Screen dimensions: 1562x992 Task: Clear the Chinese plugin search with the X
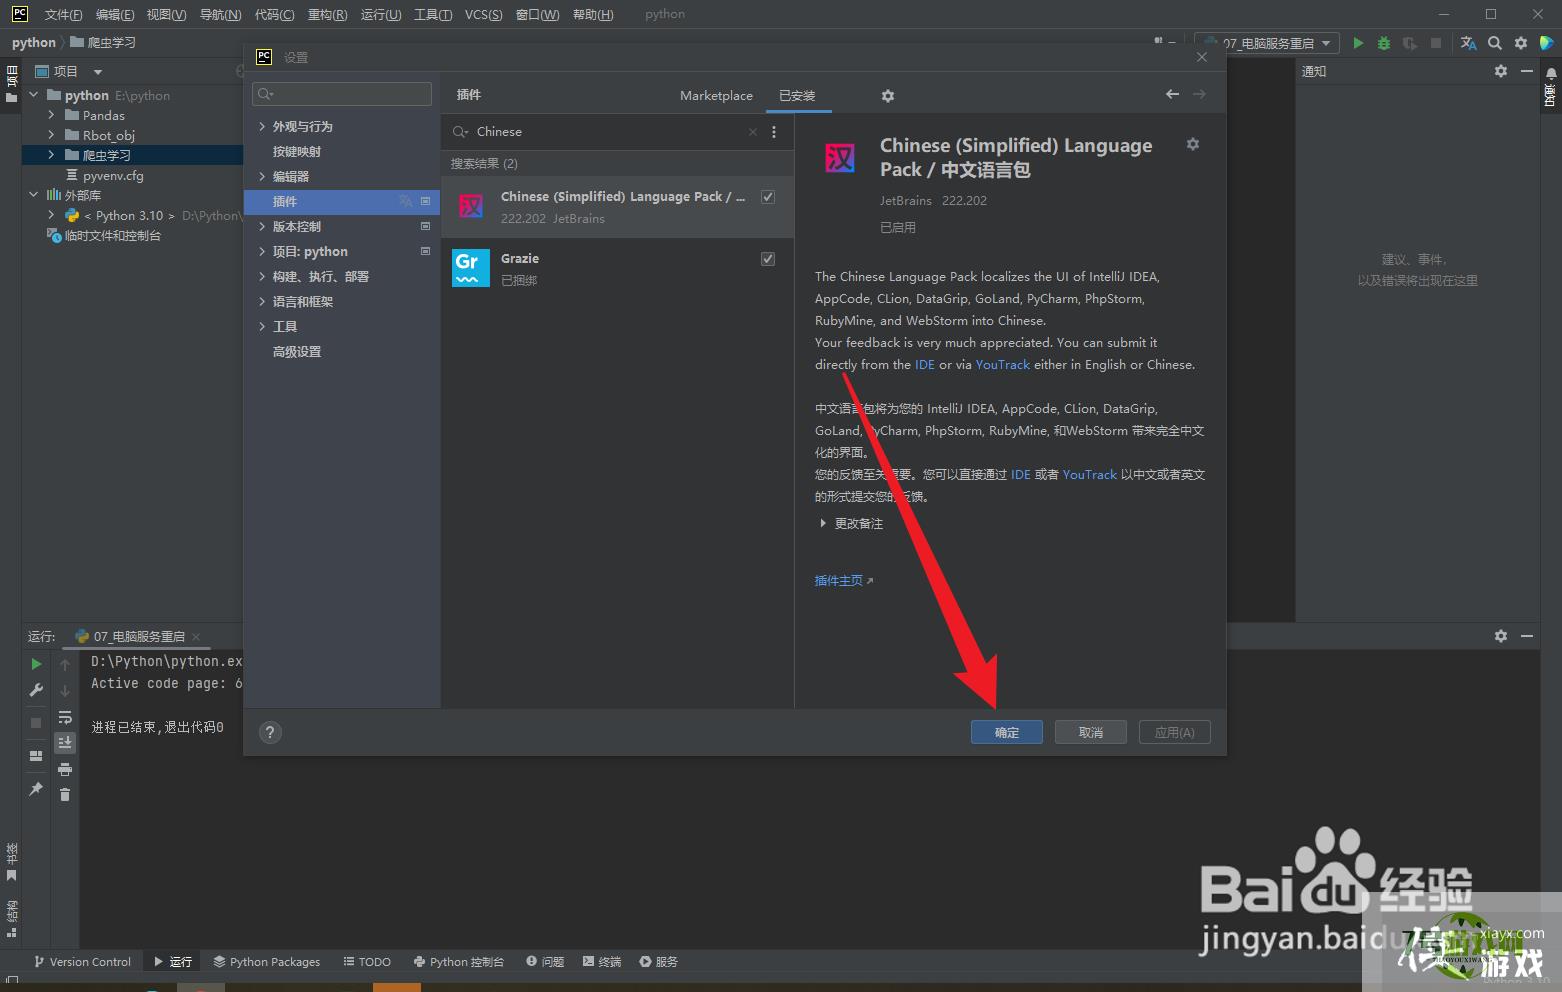pyautogui.click(x=753, y=132)
